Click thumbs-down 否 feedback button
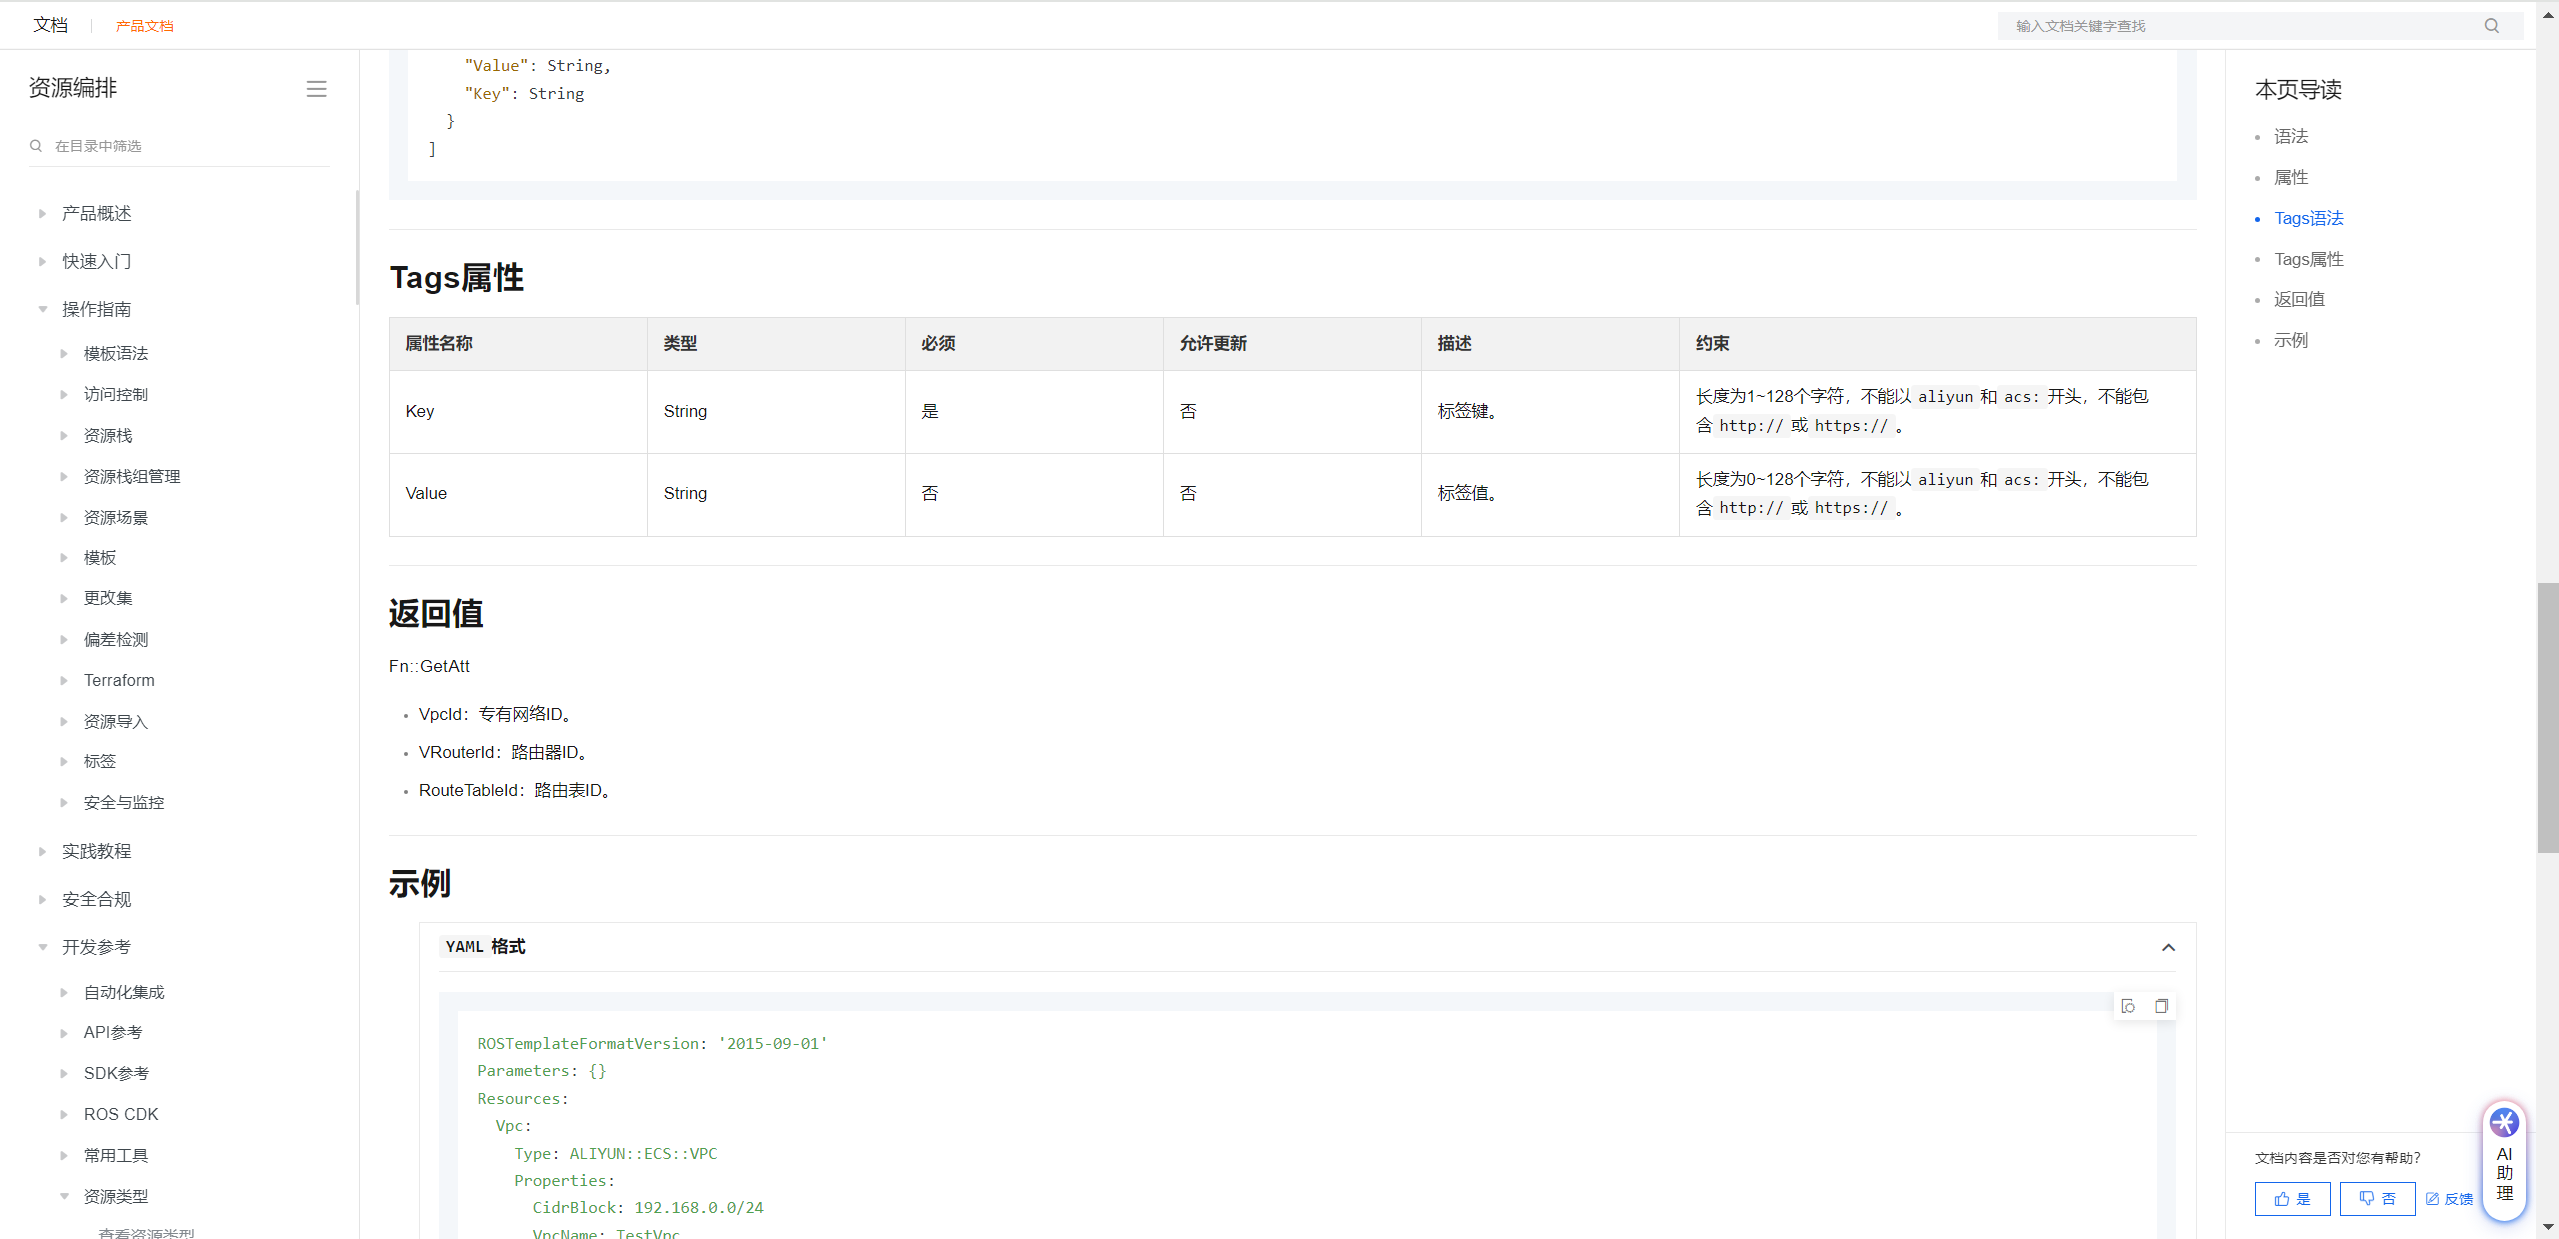The width and height of the screenshot is (2559, 1239). 2377,1198
